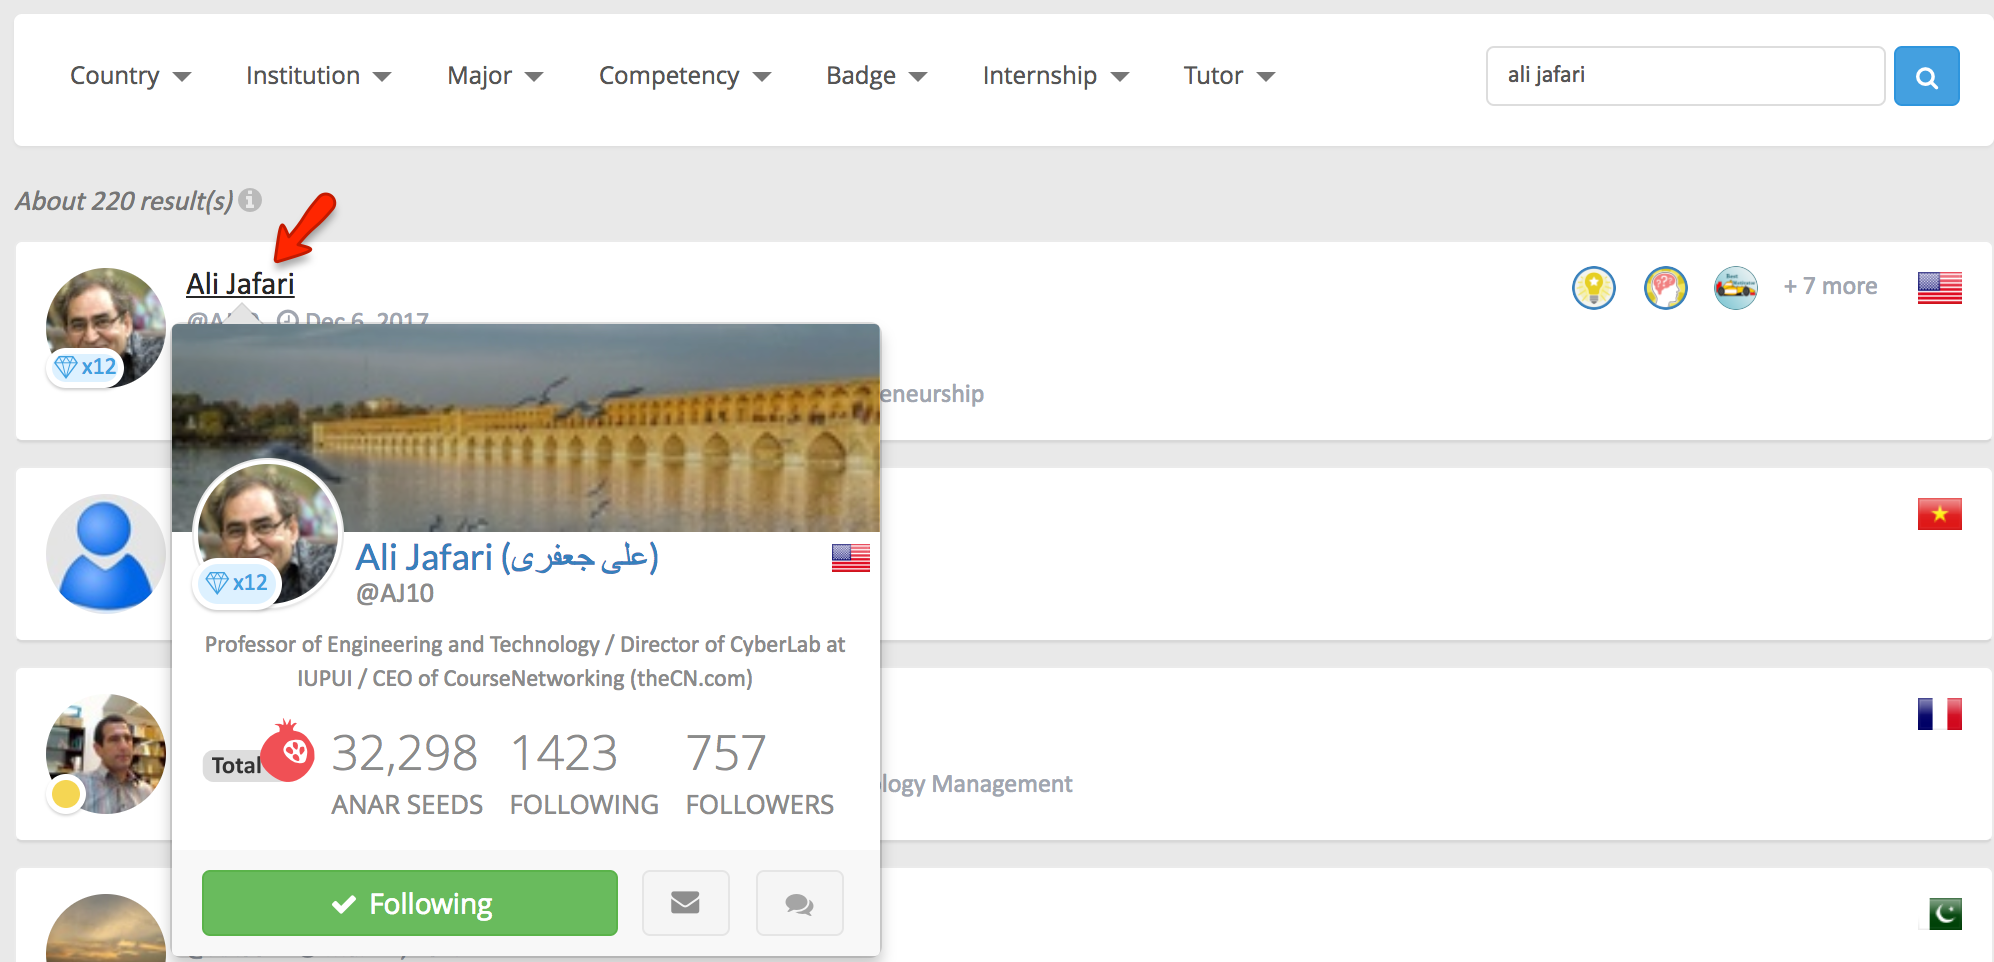Viewport: 1994px width, 962px height.
Task: Click the x12 diamond badge in popup
Action: tap(238, 583)
